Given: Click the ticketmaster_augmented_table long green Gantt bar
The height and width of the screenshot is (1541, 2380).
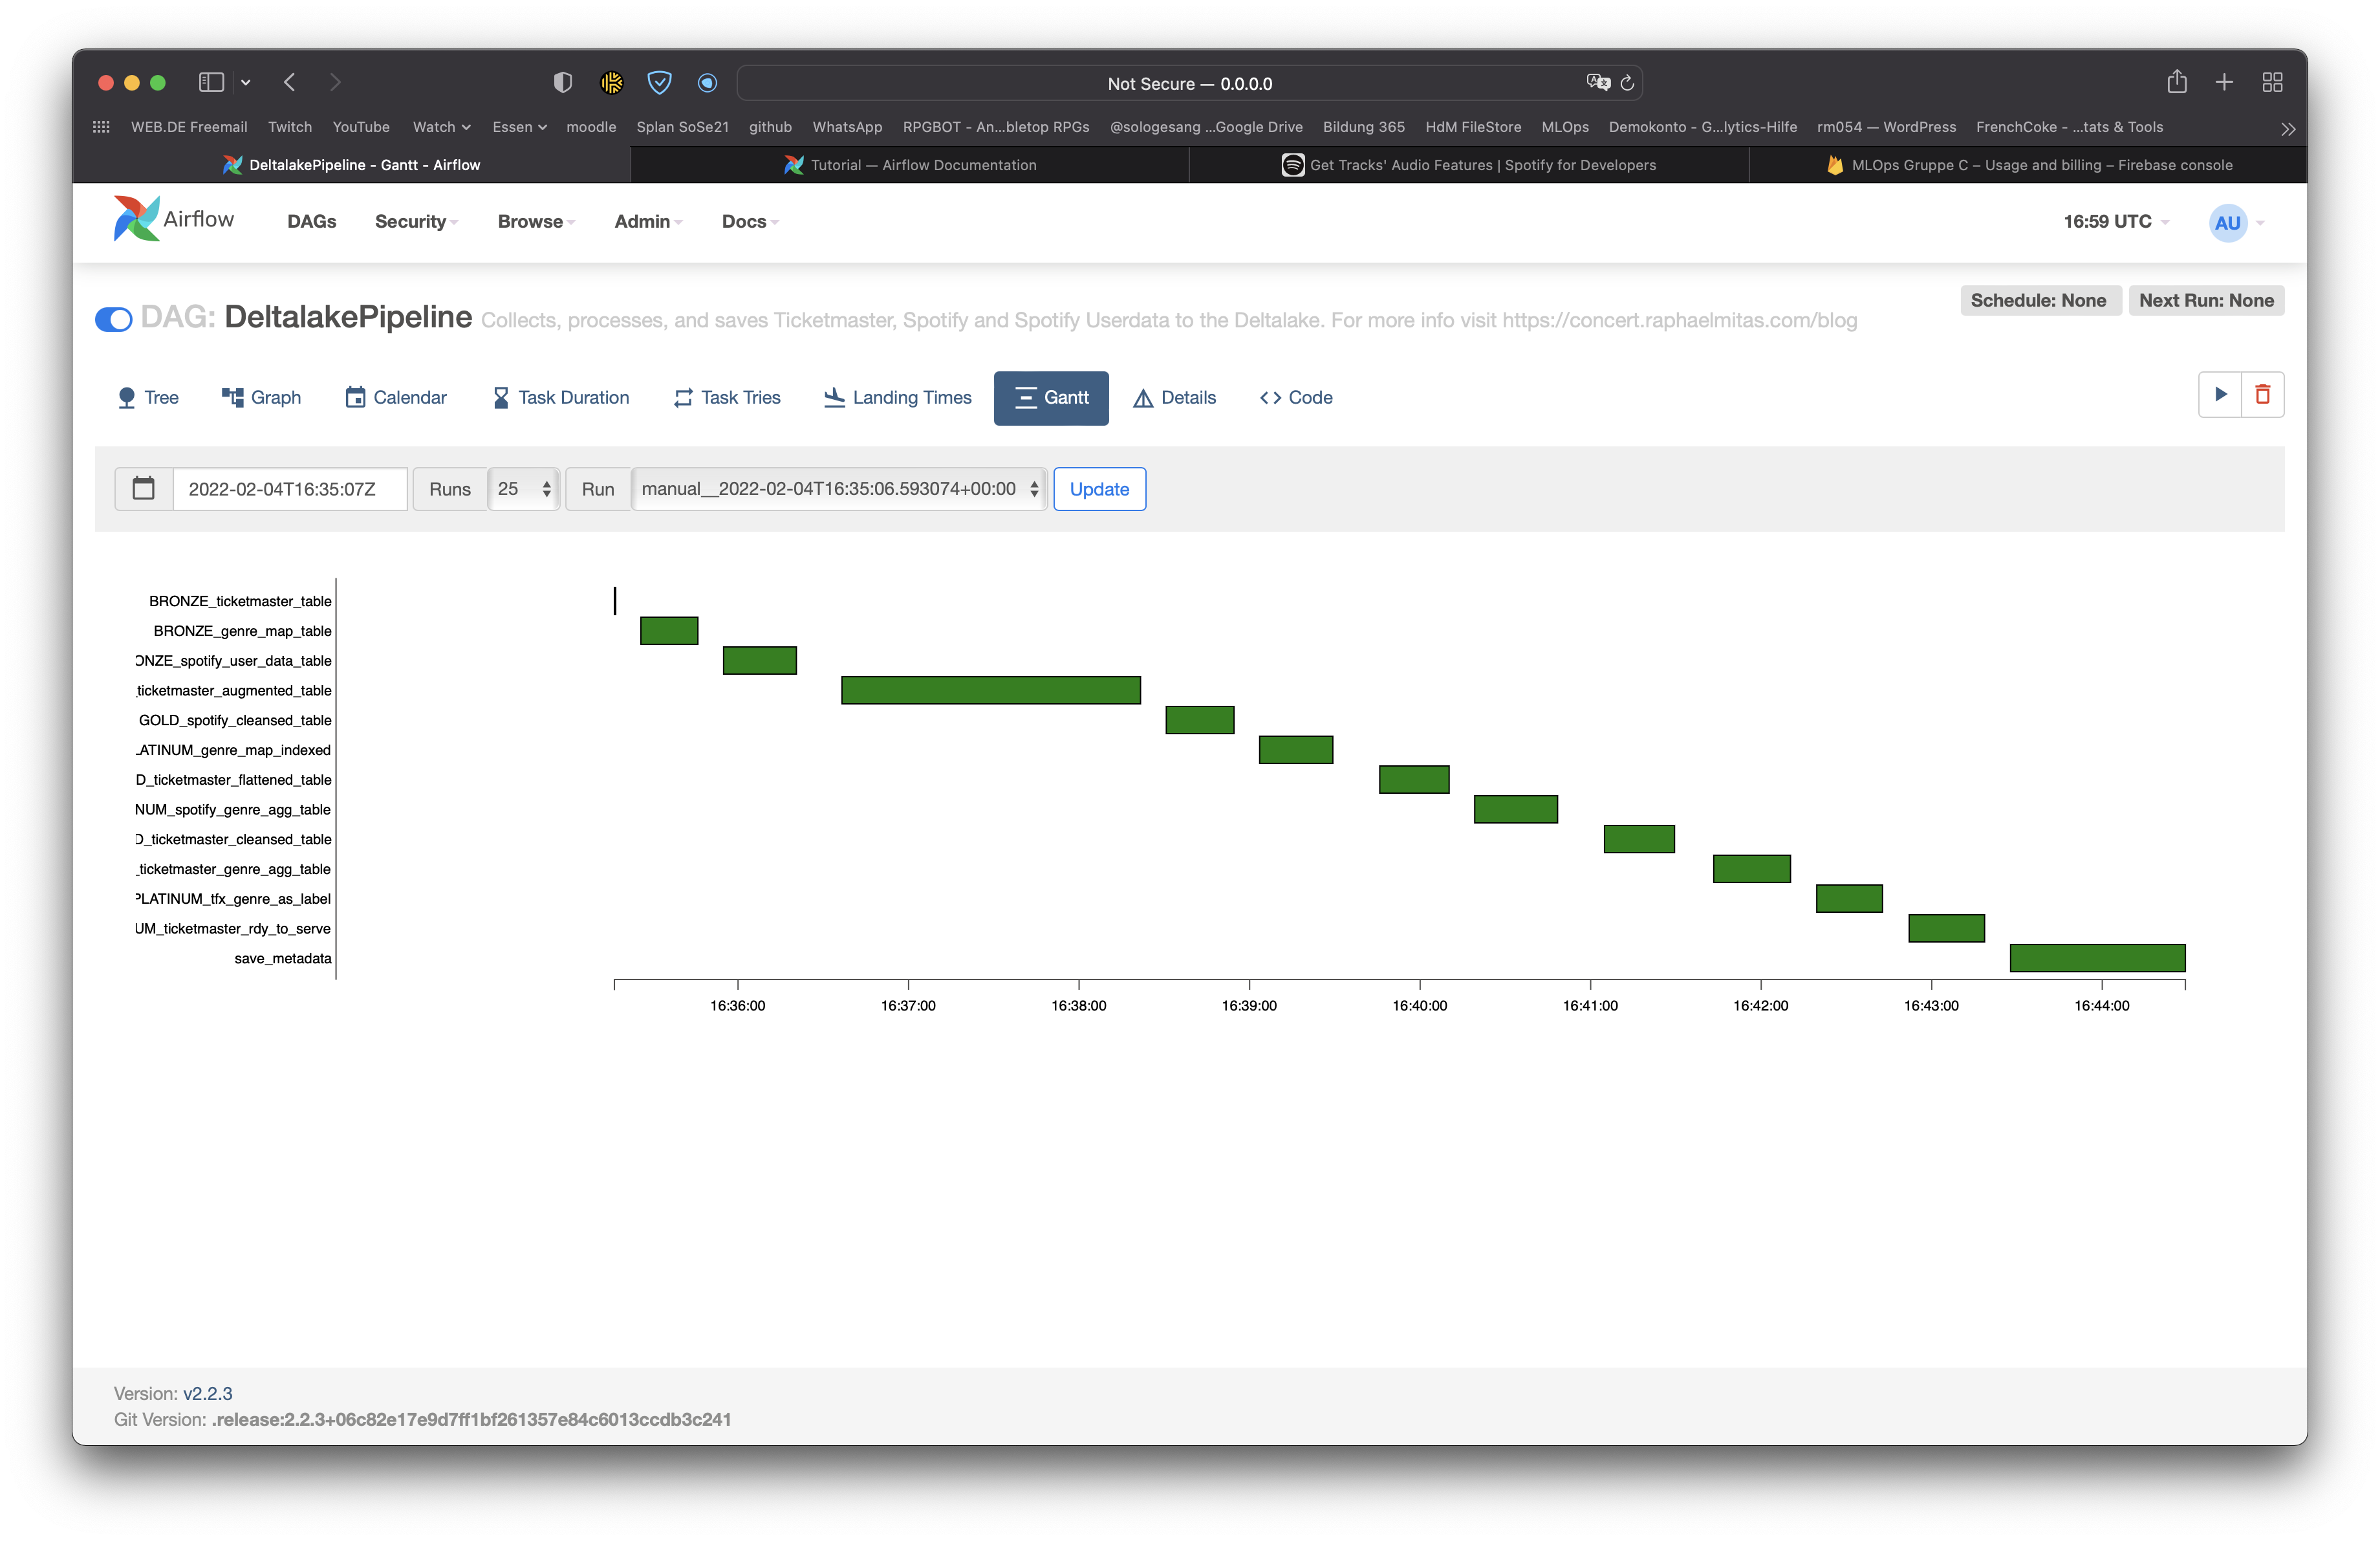Looking at the screenshot, I should coord(990,690).
